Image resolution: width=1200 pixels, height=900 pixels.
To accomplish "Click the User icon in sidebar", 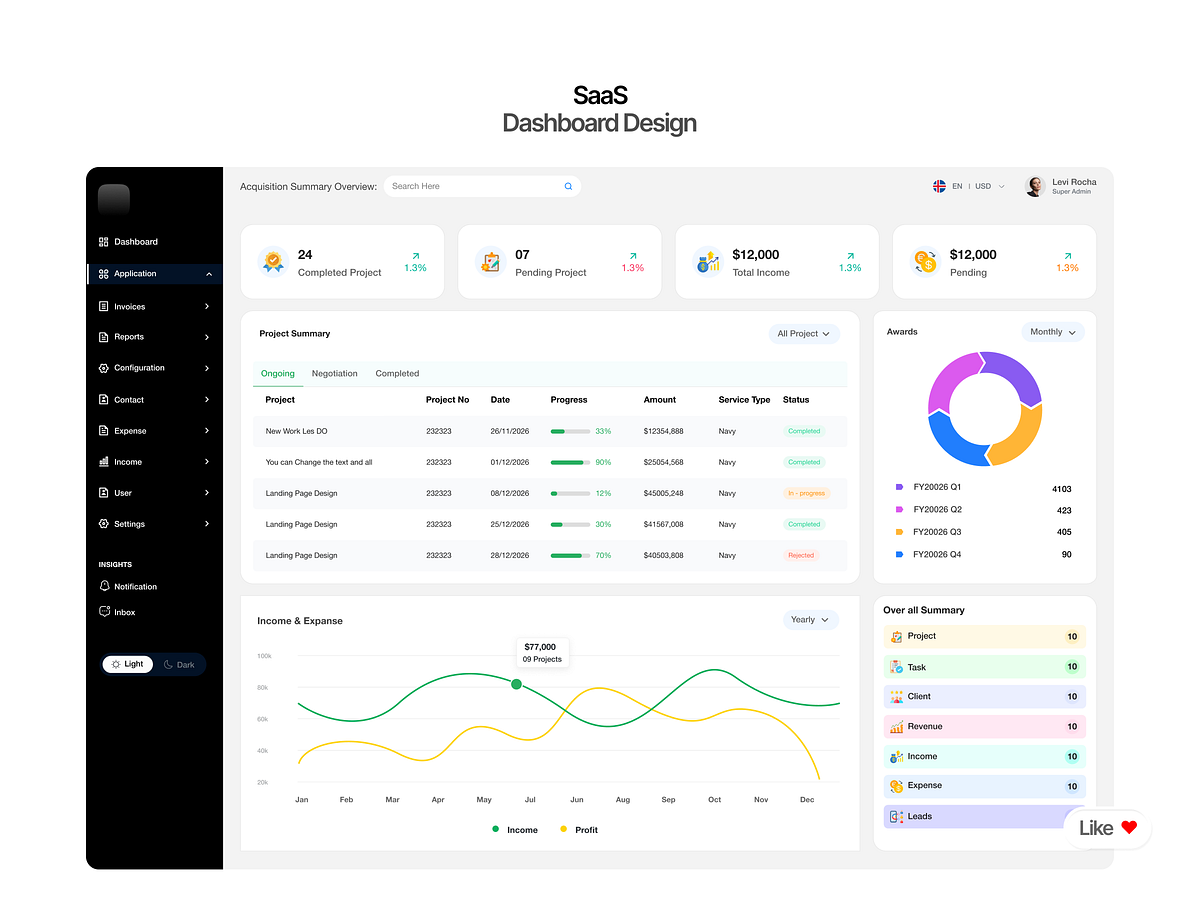I will 103,493.
